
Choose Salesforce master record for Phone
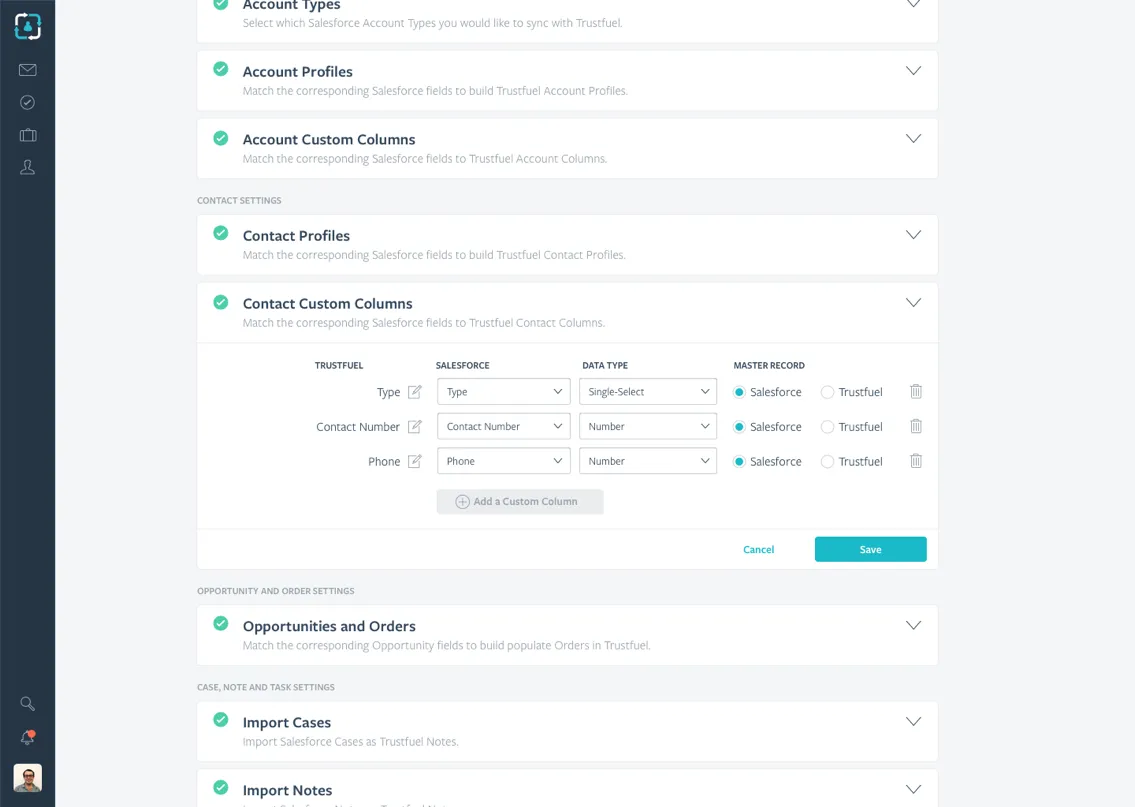pos(739,462)
